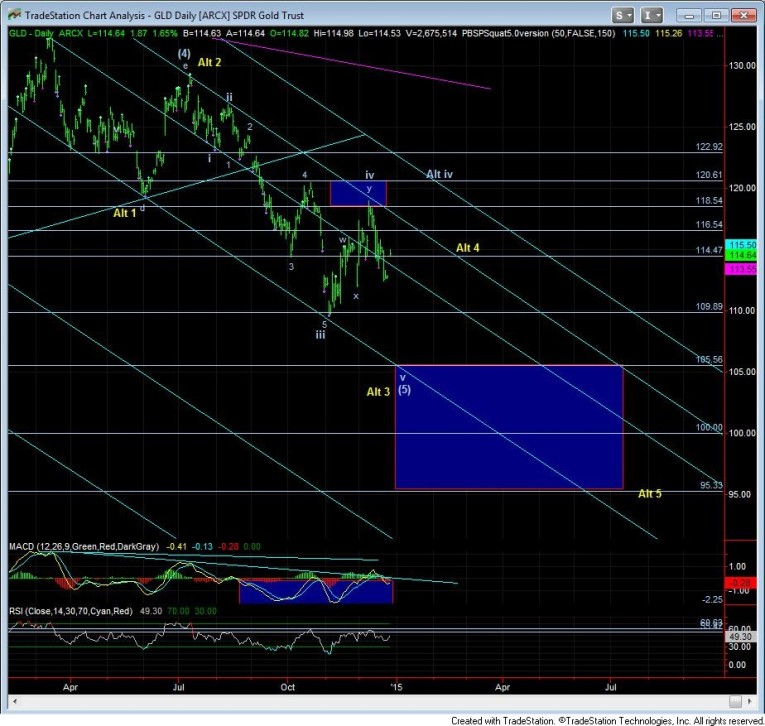
Task: Click the 'Alt 5' wave label
Action: click(x=650, y=494)
